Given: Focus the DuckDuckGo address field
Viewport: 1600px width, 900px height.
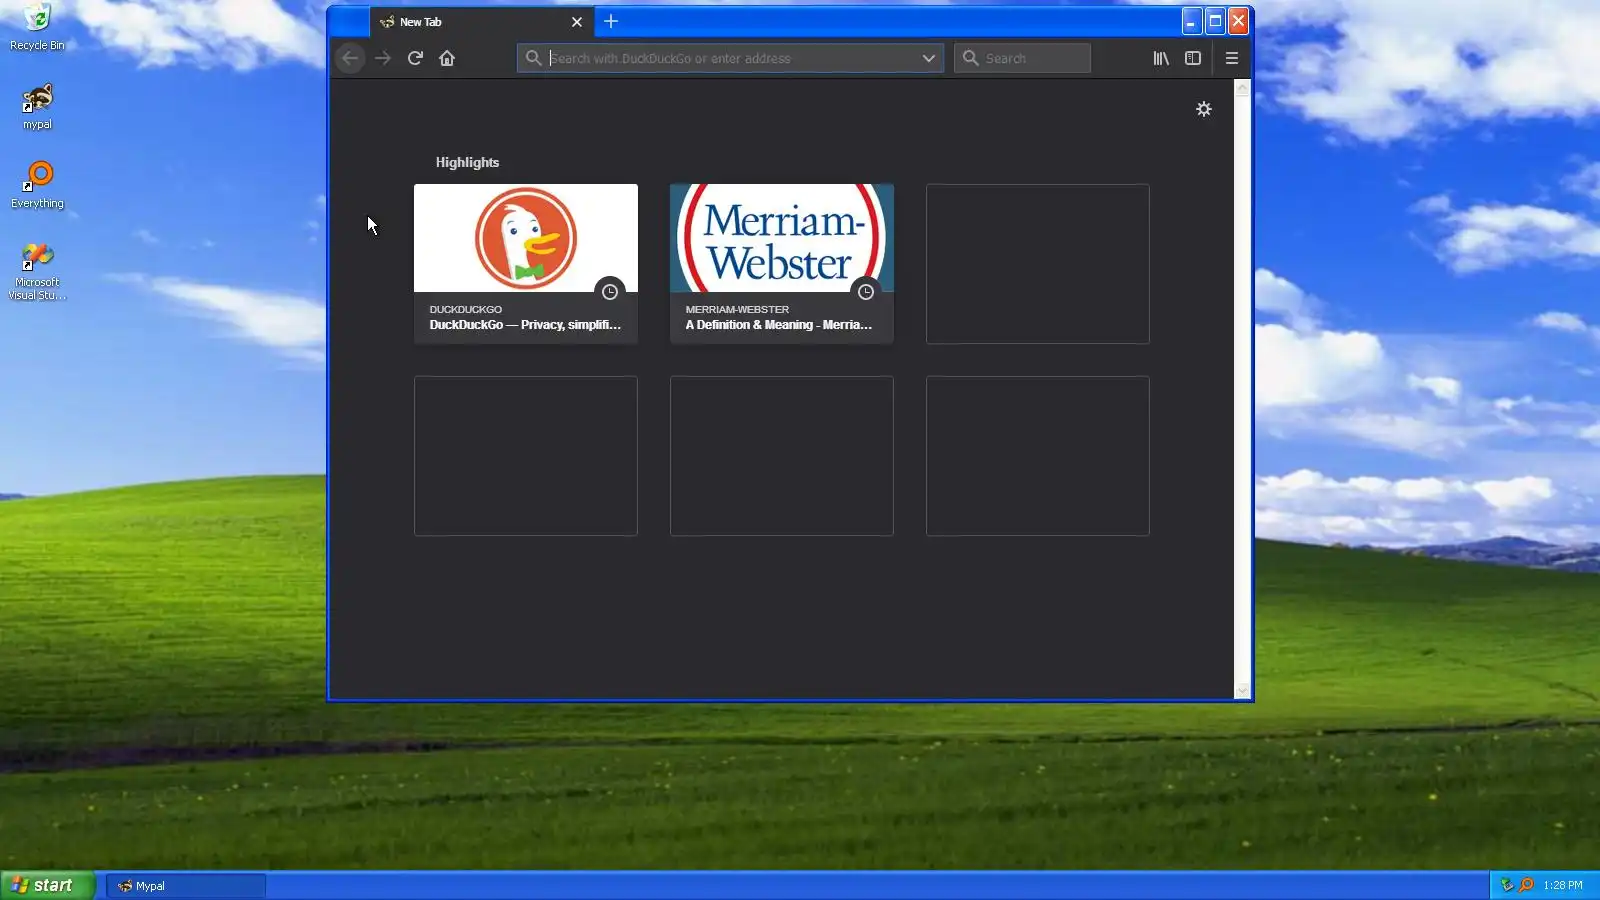Looking at the screenshot, I should pyautogui.click(x=731, y=58).
